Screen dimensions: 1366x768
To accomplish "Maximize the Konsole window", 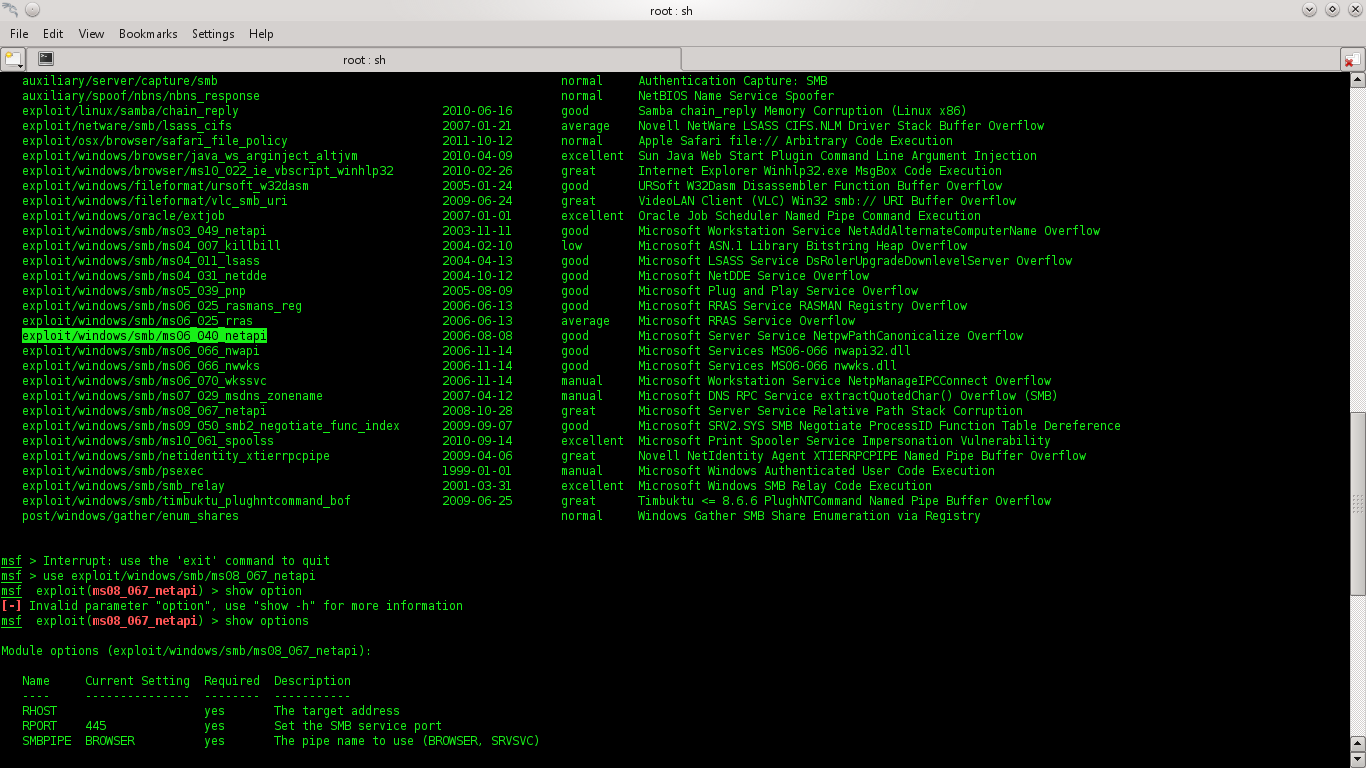I will tap(1332, 9).
